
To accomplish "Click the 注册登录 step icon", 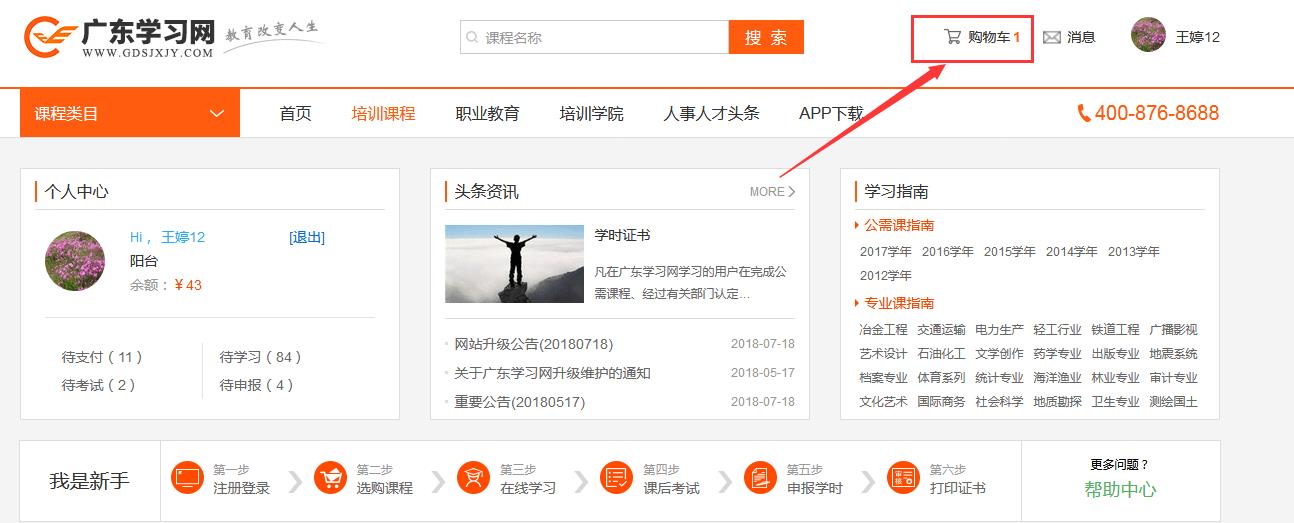I will pyautogui.click(x=187, y=478).
